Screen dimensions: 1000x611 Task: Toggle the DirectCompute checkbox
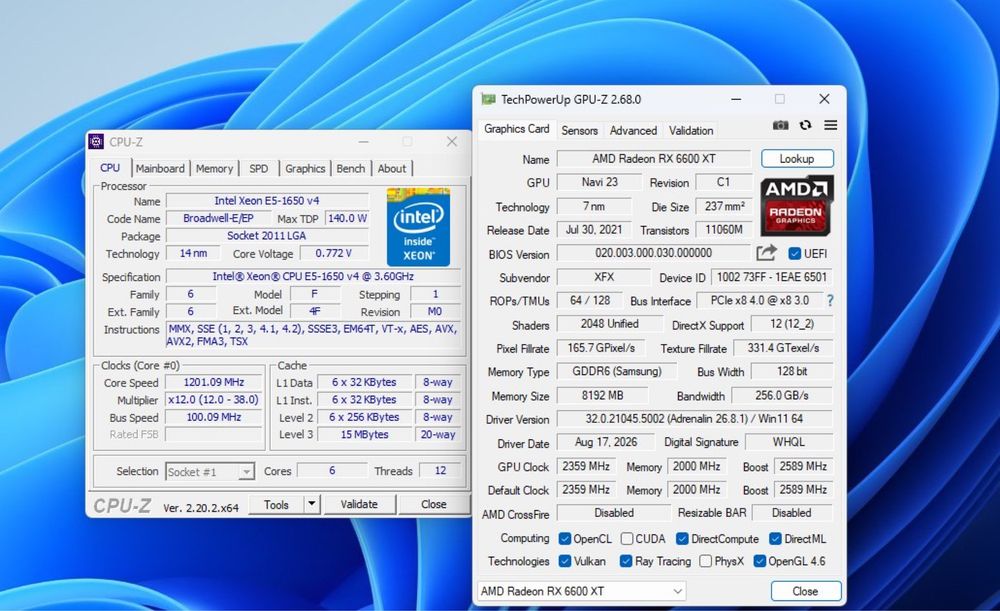point(682,539)
